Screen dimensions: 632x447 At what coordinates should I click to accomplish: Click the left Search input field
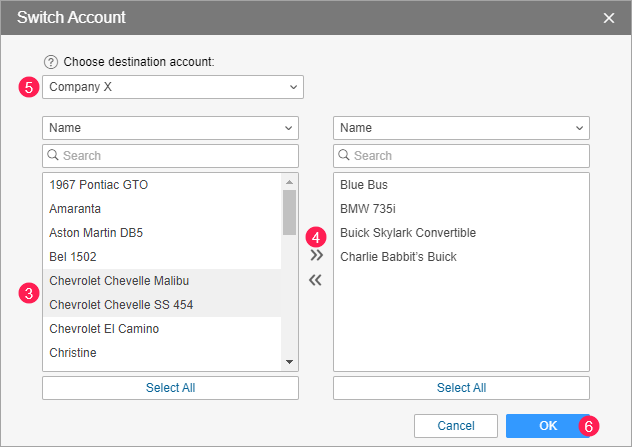(170, 156)
